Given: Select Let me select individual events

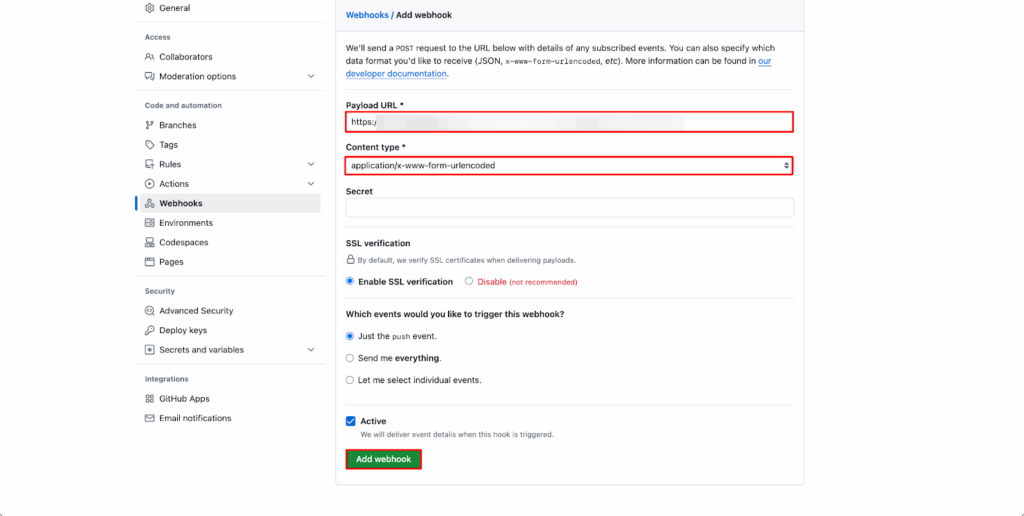Looking at the screenshot, I should (350, 380).
